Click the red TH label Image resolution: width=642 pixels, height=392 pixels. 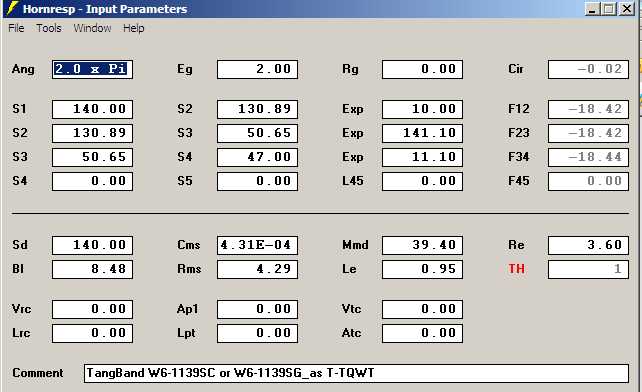[x=516, y=269]
